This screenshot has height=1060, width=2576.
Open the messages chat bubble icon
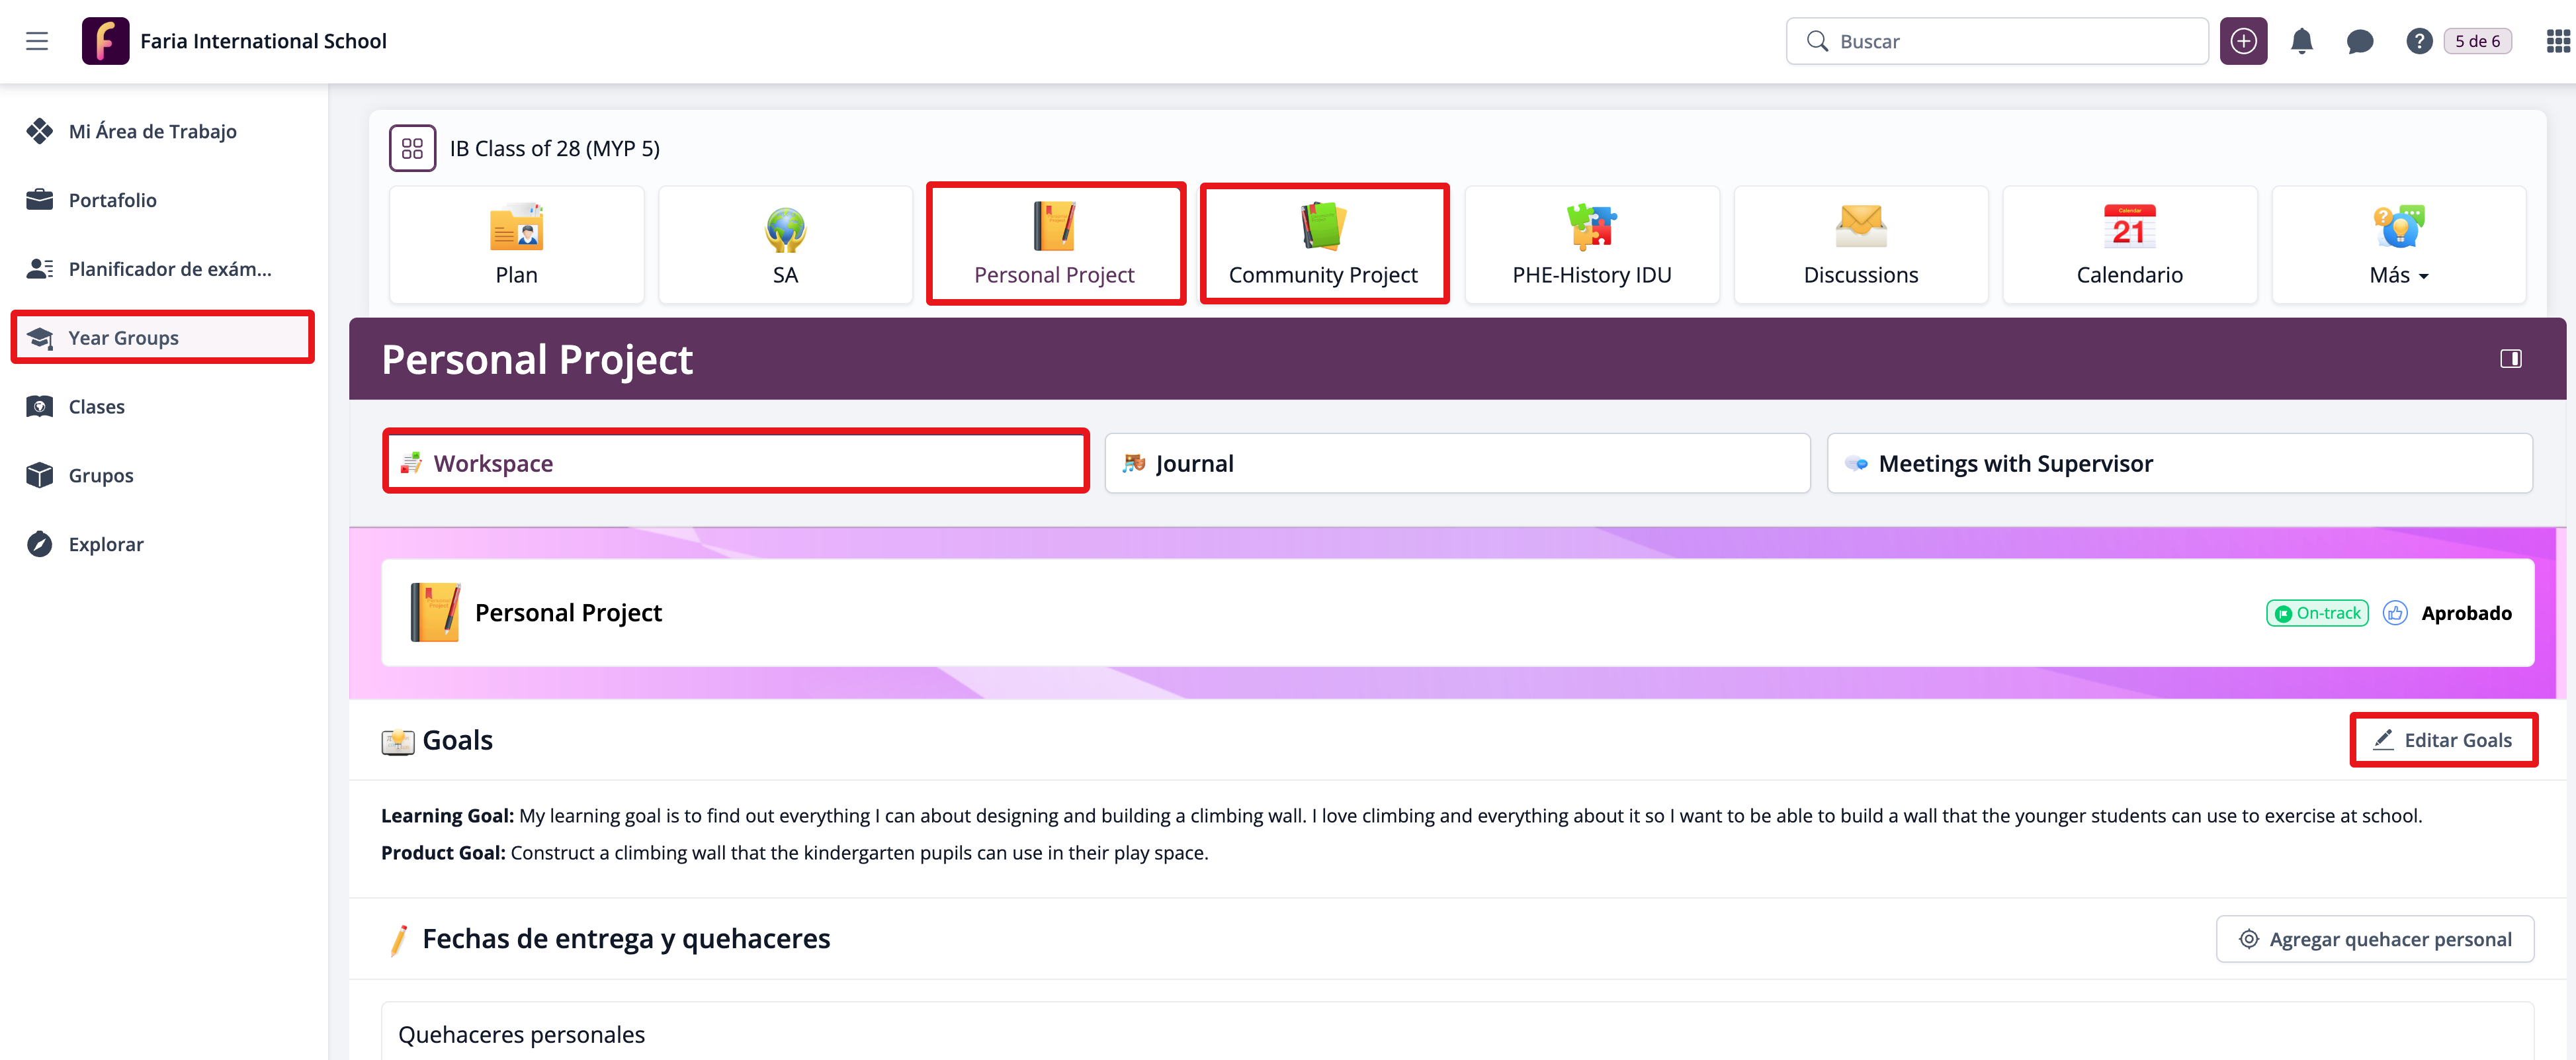[x=2359, y=41]
